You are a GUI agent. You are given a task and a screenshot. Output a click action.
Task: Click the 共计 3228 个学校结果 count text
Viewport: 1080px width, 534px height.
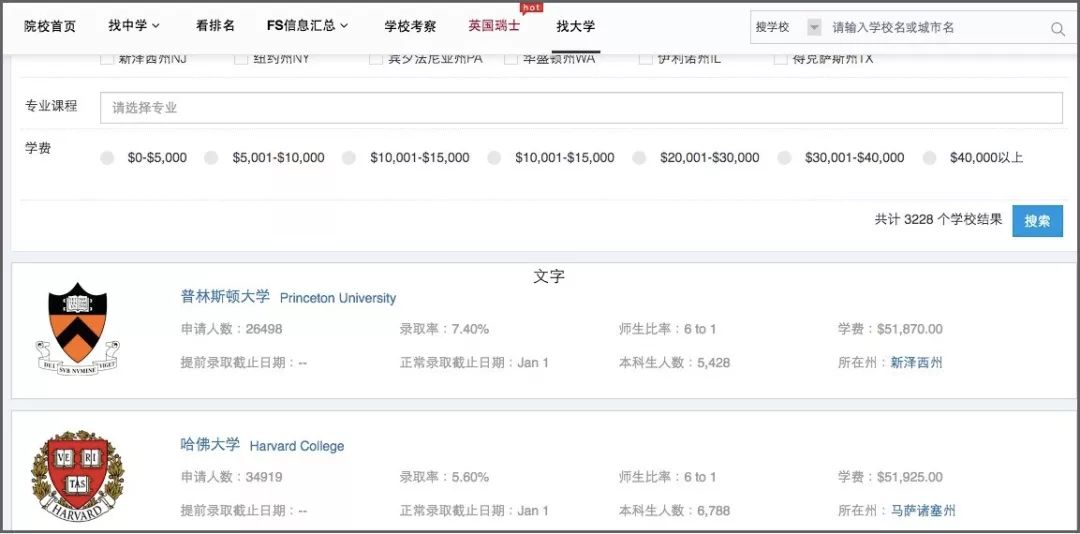(x=938, y=220)
